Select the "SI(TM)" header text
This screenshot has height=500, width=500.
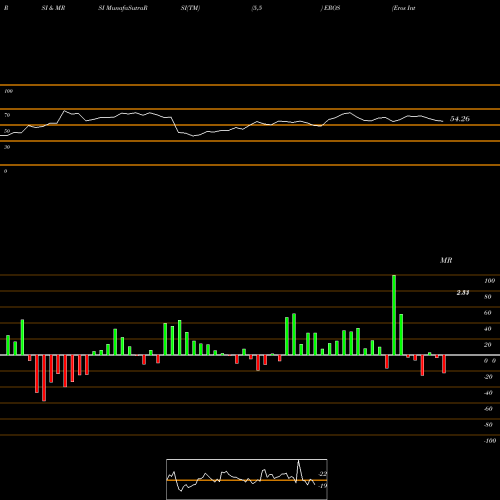tap(190, 8)
